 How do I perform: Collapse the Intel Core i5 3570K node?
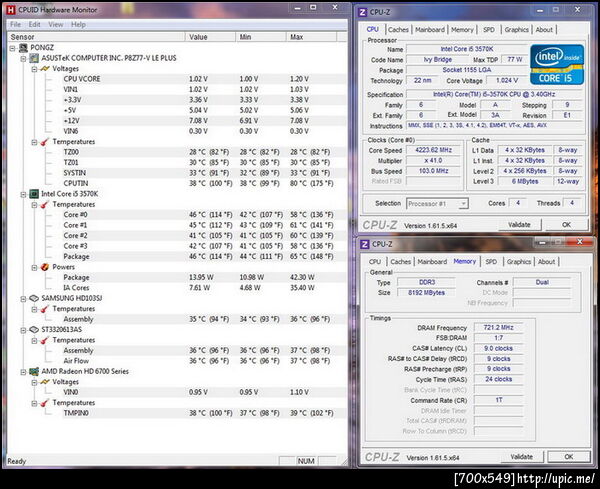23,194
